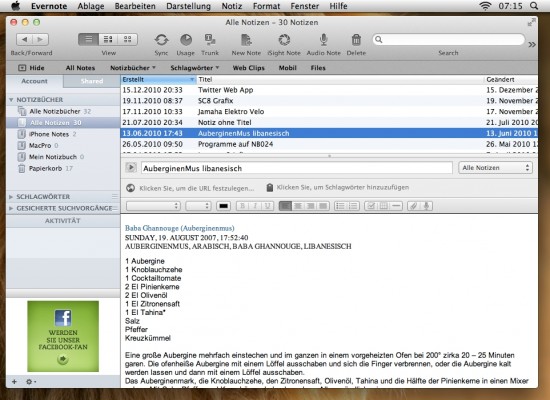The image size is (550, 400).
Task: Toggle italic text formatting
Action: pyautogui.click(x=255, y=206)
